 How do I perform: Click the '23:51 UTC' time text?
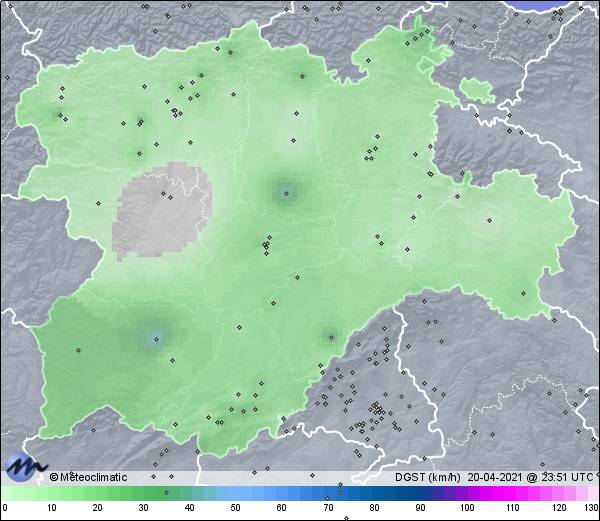pyautogui.click(x=566, y=477)
